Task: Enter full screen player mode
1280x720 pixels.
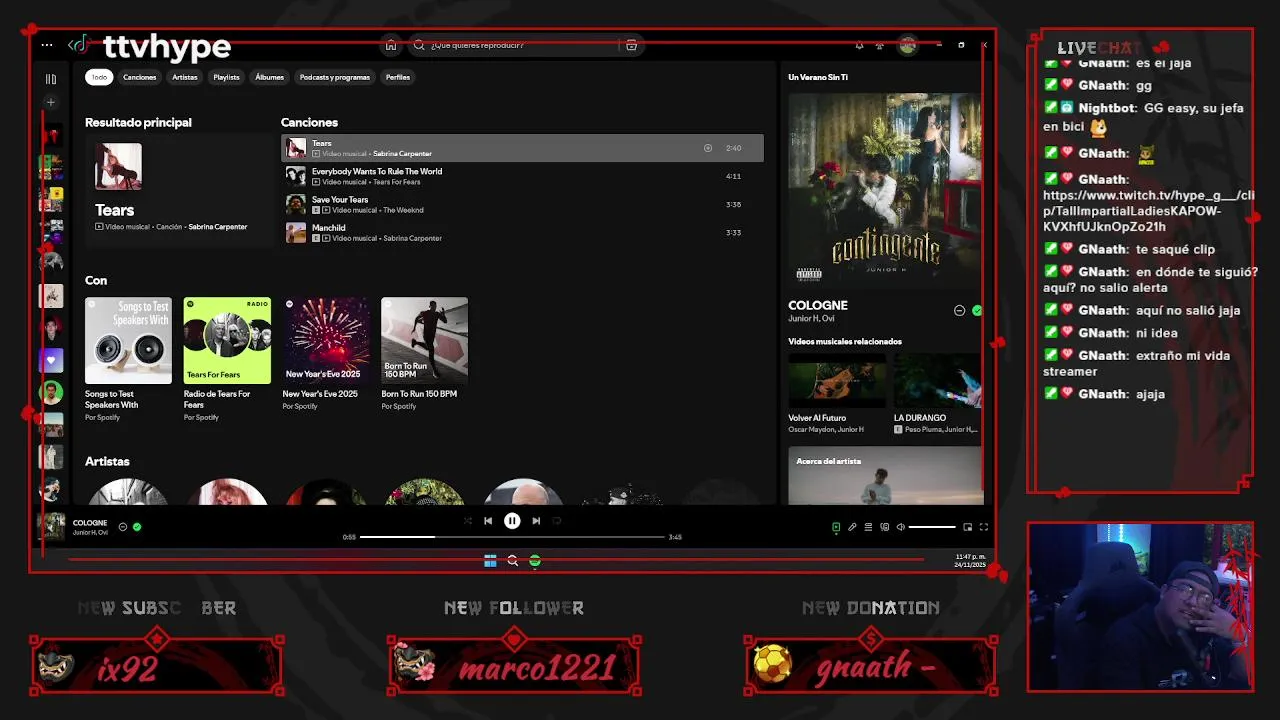Action: tap(983, 527)
